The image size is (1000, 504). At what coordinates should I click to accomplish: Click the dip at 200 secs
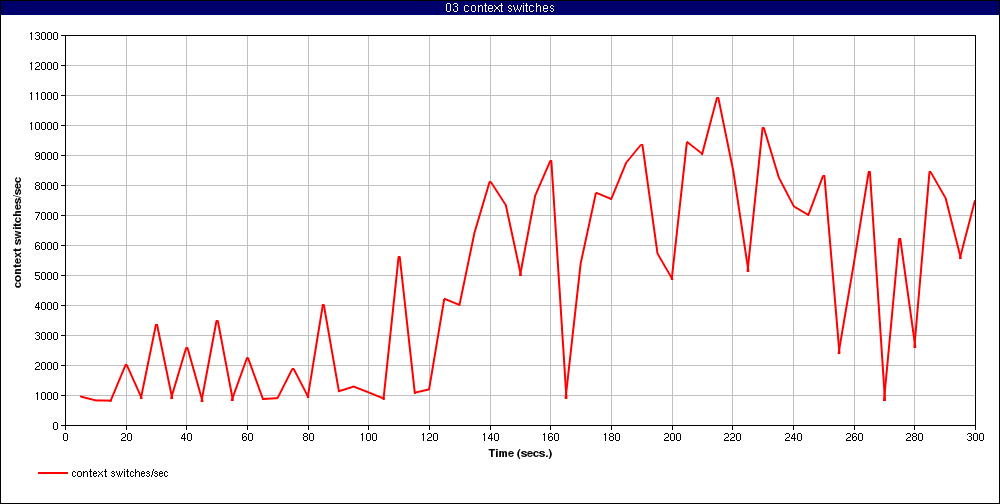[x=672, y=279]
